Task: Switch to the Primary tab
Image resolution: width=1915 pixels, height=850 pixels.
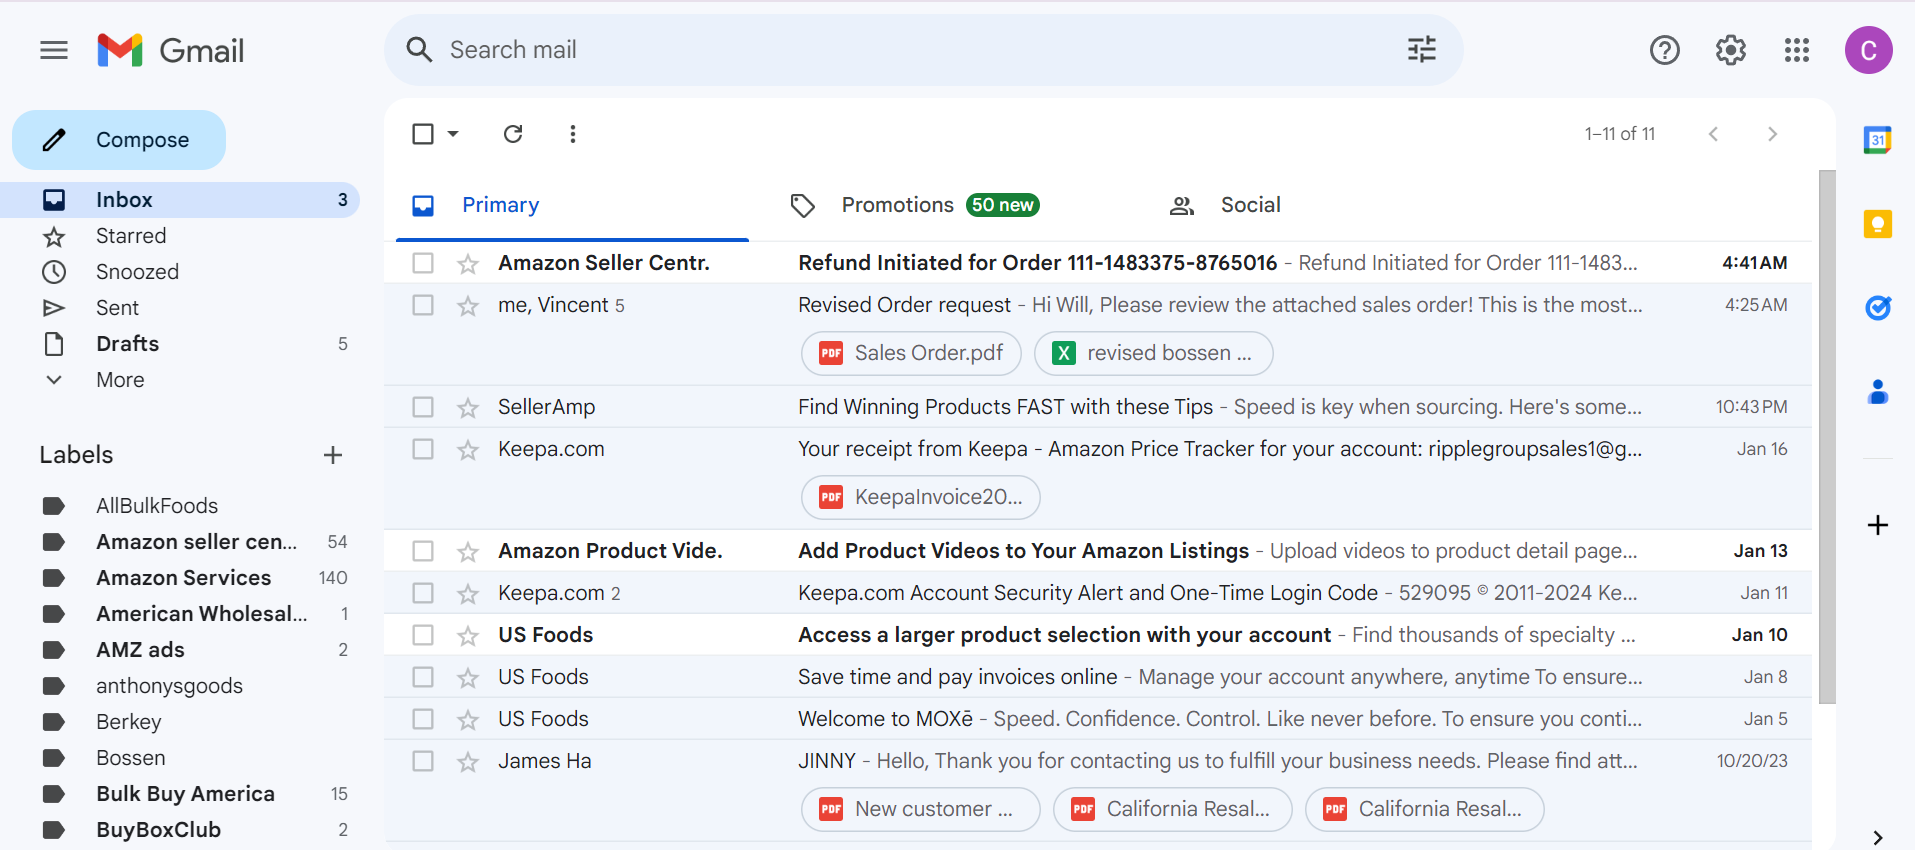Action: 572,205
